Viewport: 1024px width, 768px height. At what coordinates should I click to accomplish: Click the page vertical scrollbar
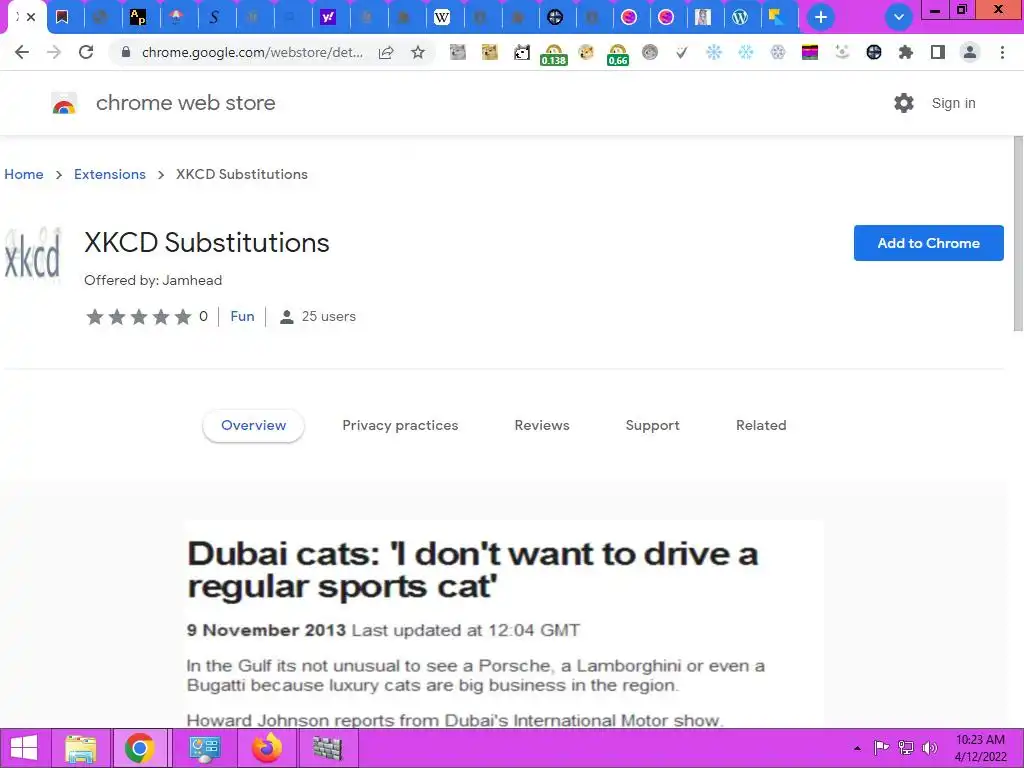[1018, 234]
